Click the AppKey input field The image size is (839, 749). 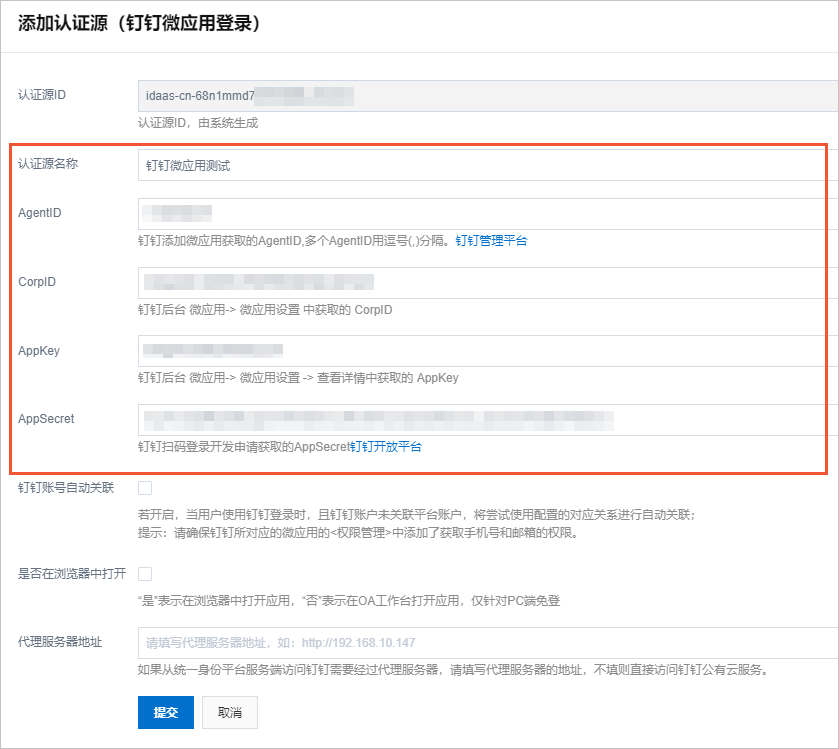click(x=488, y=351)
